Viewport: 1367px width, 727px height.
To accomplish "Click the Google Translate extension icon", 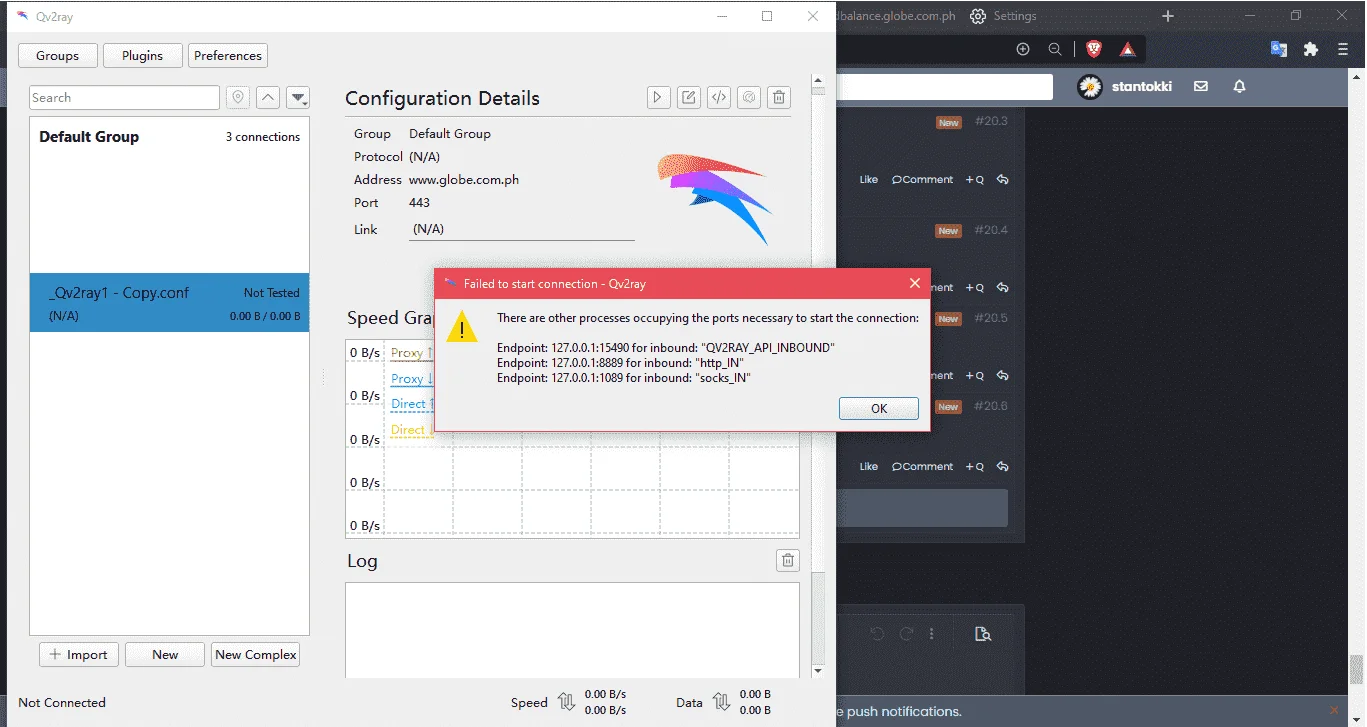I will [x=1279, y=49].
